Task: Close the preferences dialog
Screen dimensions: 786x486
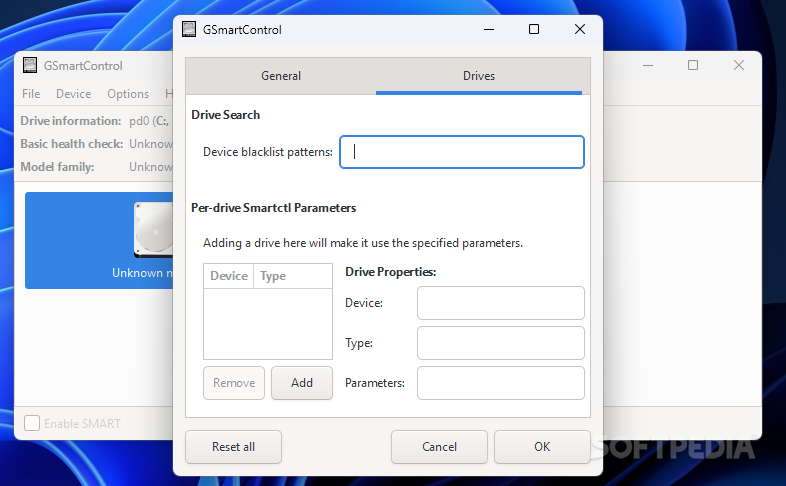Action: 579,30
